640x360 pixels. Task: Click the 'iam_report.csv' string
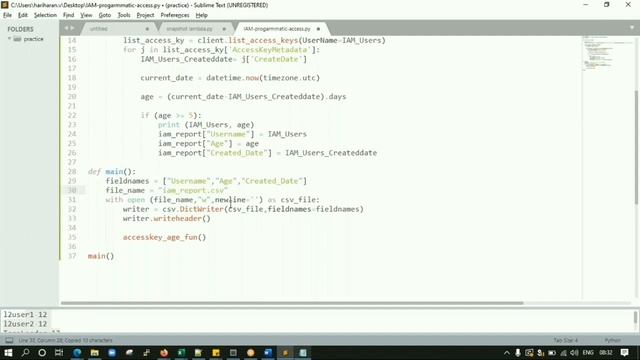pos(193,190)
